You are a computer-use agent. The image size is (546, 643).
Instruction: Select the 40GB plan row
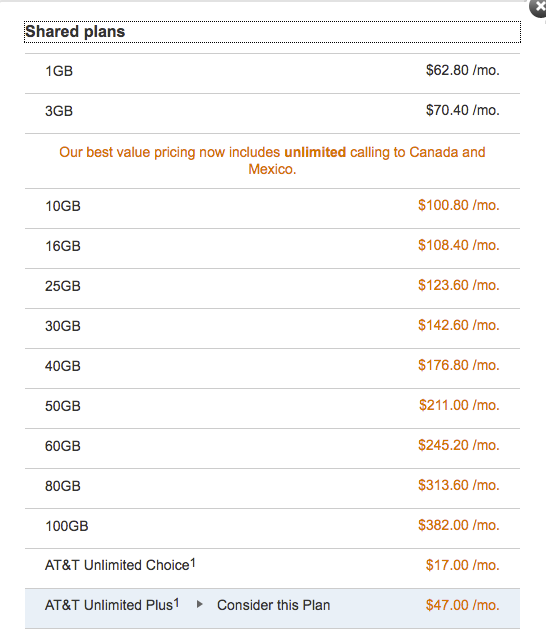tap(272, 369)
